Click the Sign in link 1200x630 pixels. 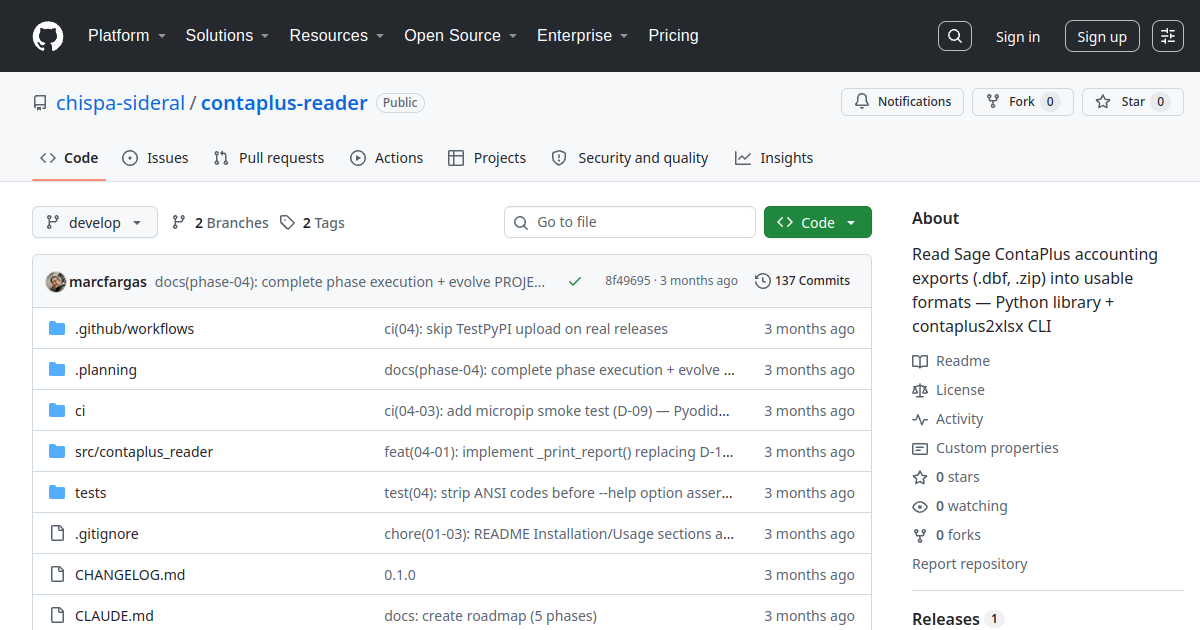1018,36
